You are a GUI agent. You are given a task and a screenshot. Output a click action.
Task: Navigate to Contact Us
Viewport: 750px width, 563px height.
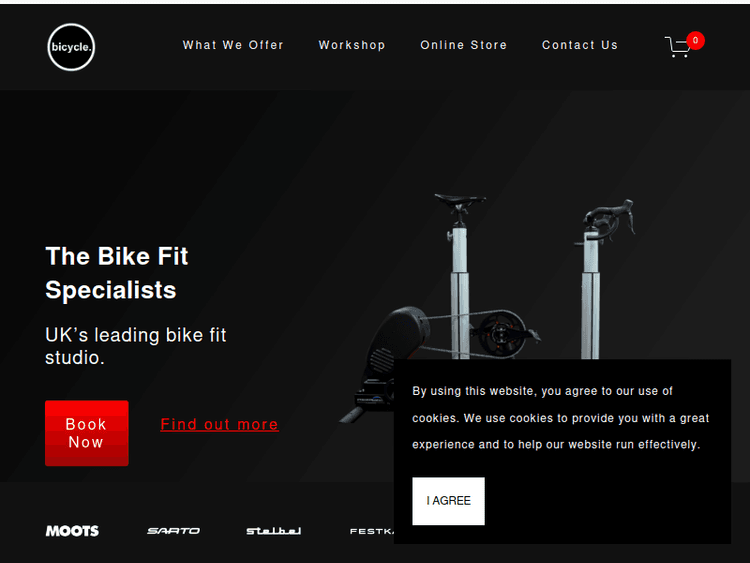click(580, 45)
